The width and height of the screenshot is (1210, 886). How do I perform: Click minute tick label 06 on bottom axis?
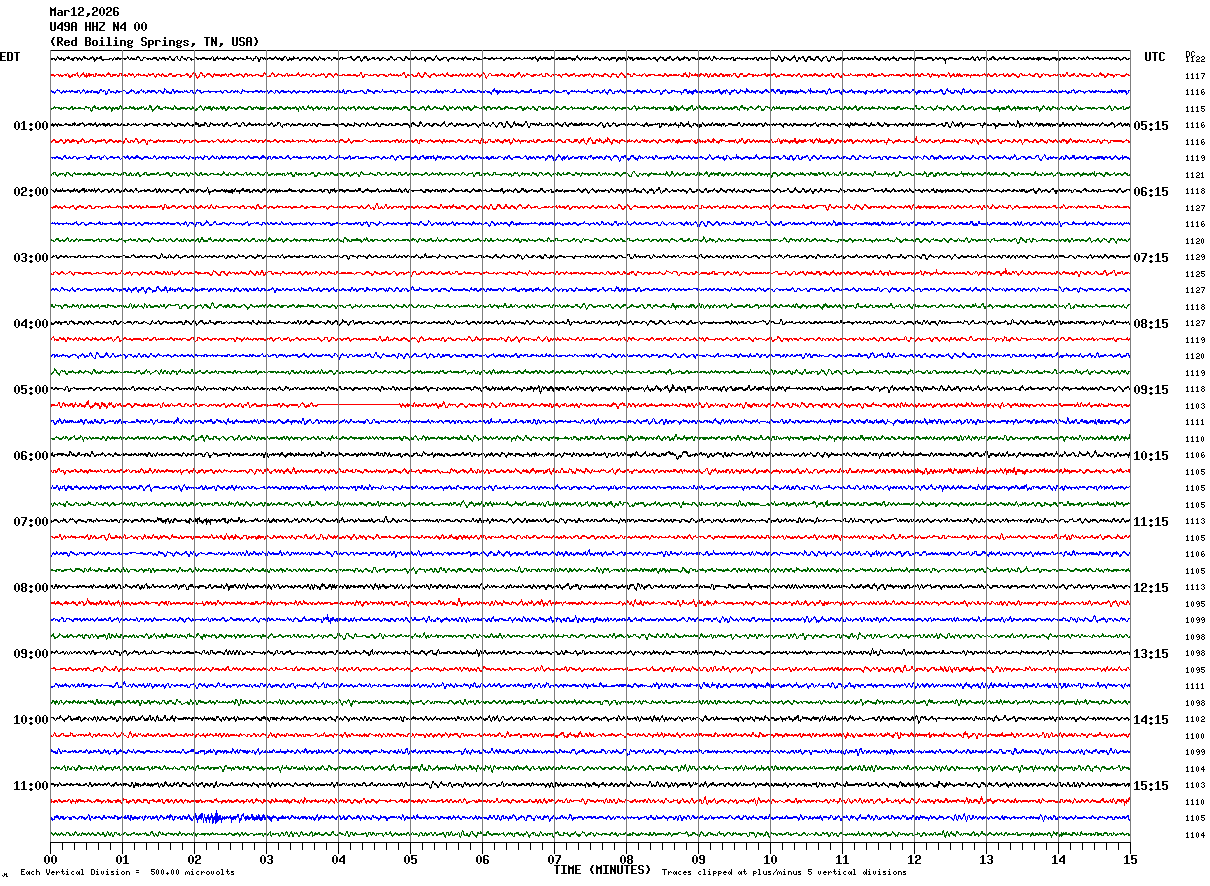tap(482, 860)
